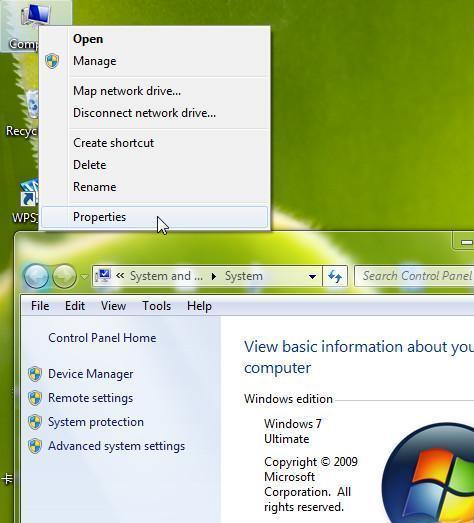Open address bar previous locations dropdown
This screenshot has height=523, width=474.
(x=313, y=276)
